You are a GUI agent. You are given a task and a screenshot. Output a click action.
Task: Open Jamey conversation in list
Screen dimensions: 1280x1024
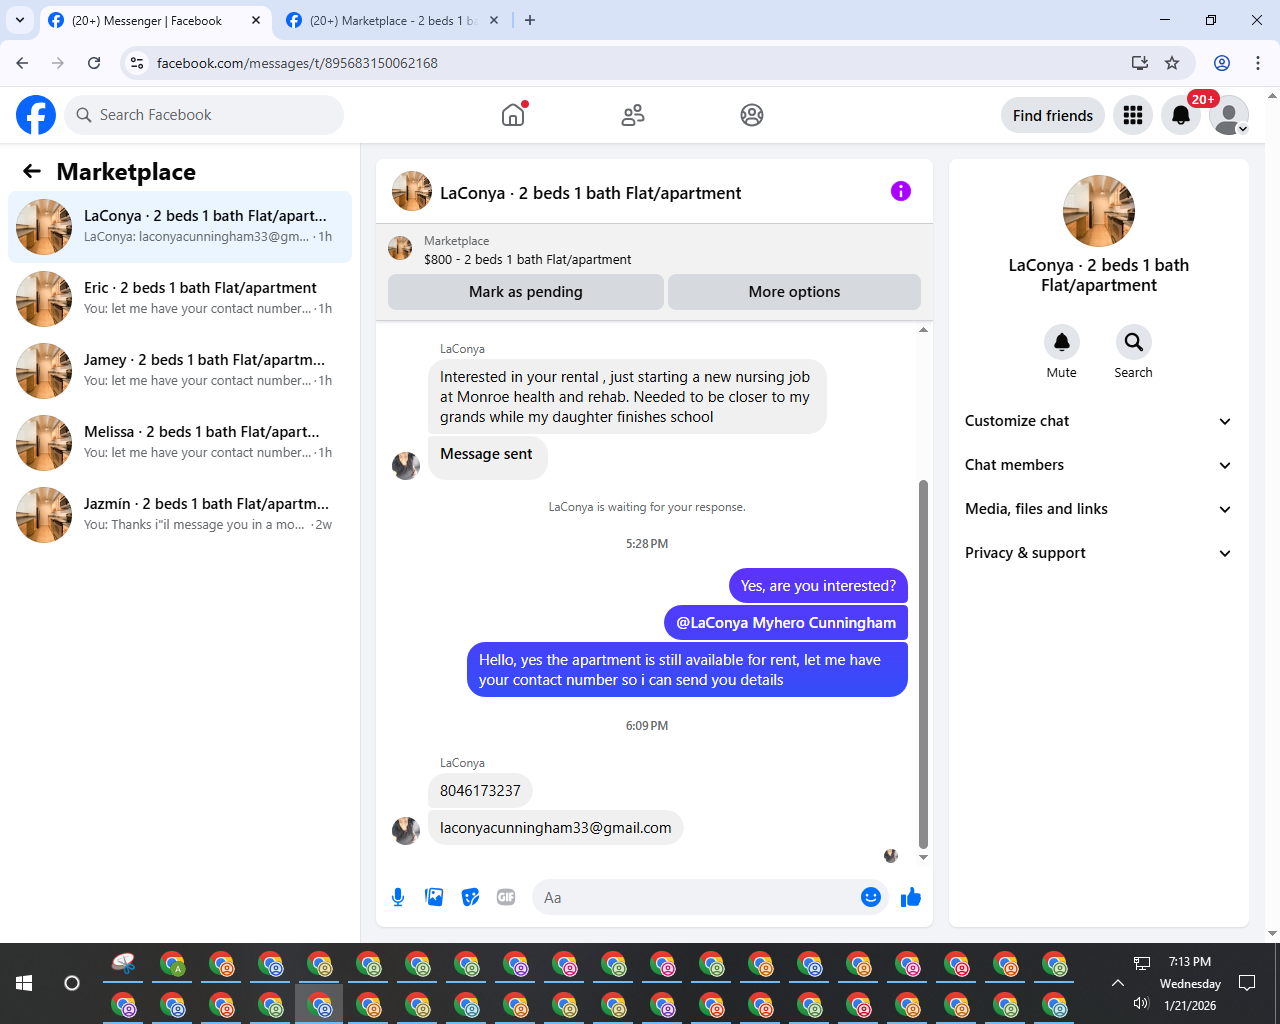click(x=180, y=371)
